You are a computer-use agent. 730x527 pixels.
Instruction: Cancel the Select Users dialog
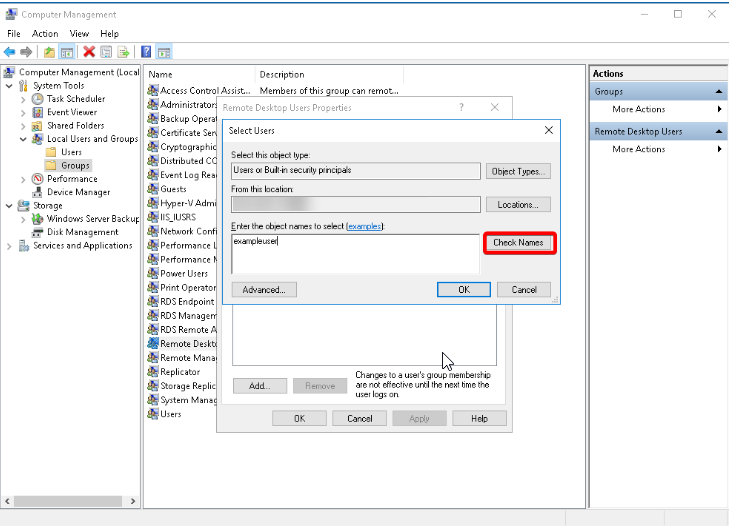(524, 290)
